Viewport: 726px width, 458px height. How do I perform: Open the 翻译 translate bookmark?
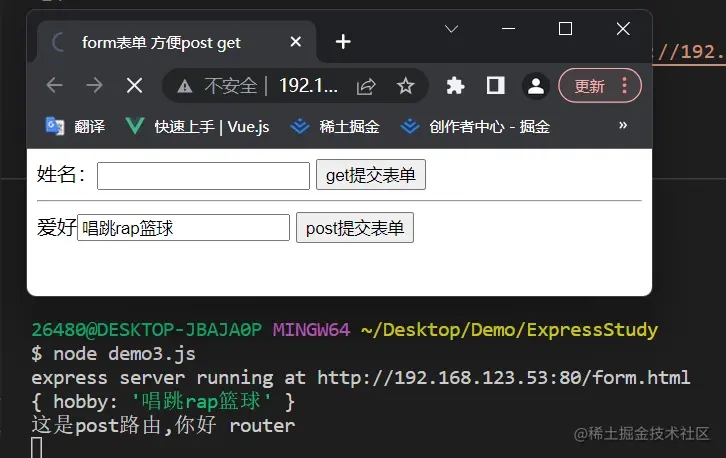click(75, 126)
